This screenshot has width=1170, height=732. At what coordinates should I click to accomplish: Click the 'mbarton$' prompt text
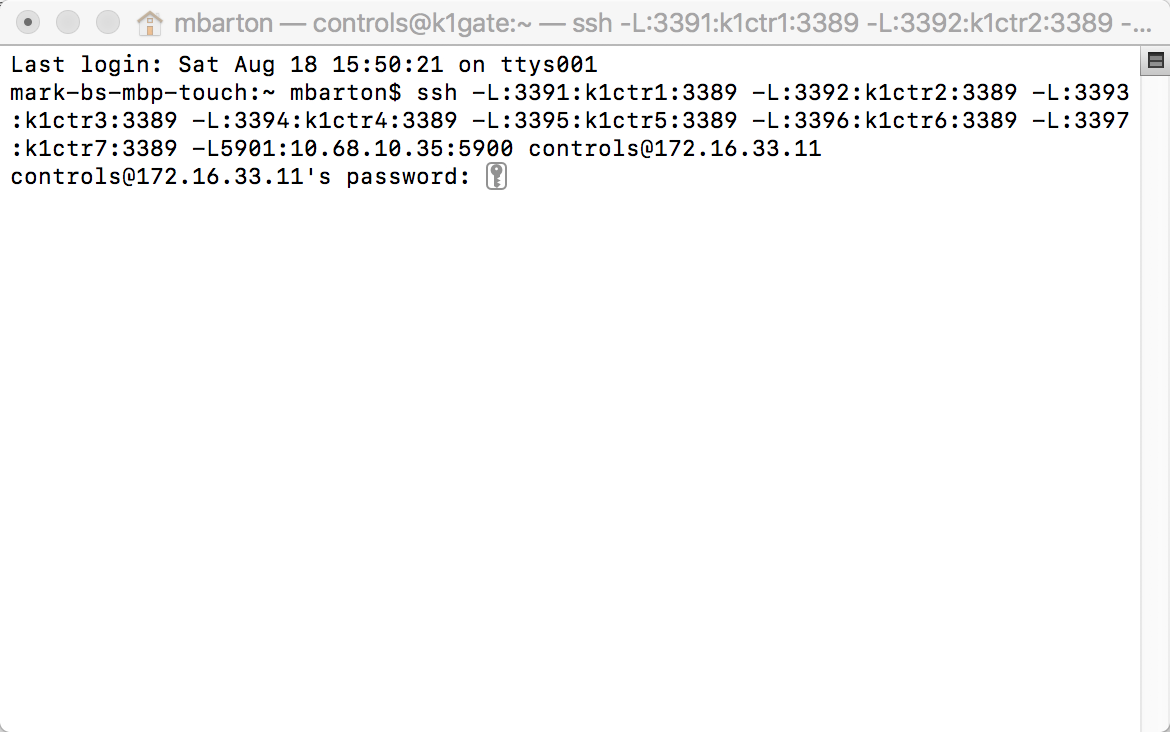(x=345, y=94)
